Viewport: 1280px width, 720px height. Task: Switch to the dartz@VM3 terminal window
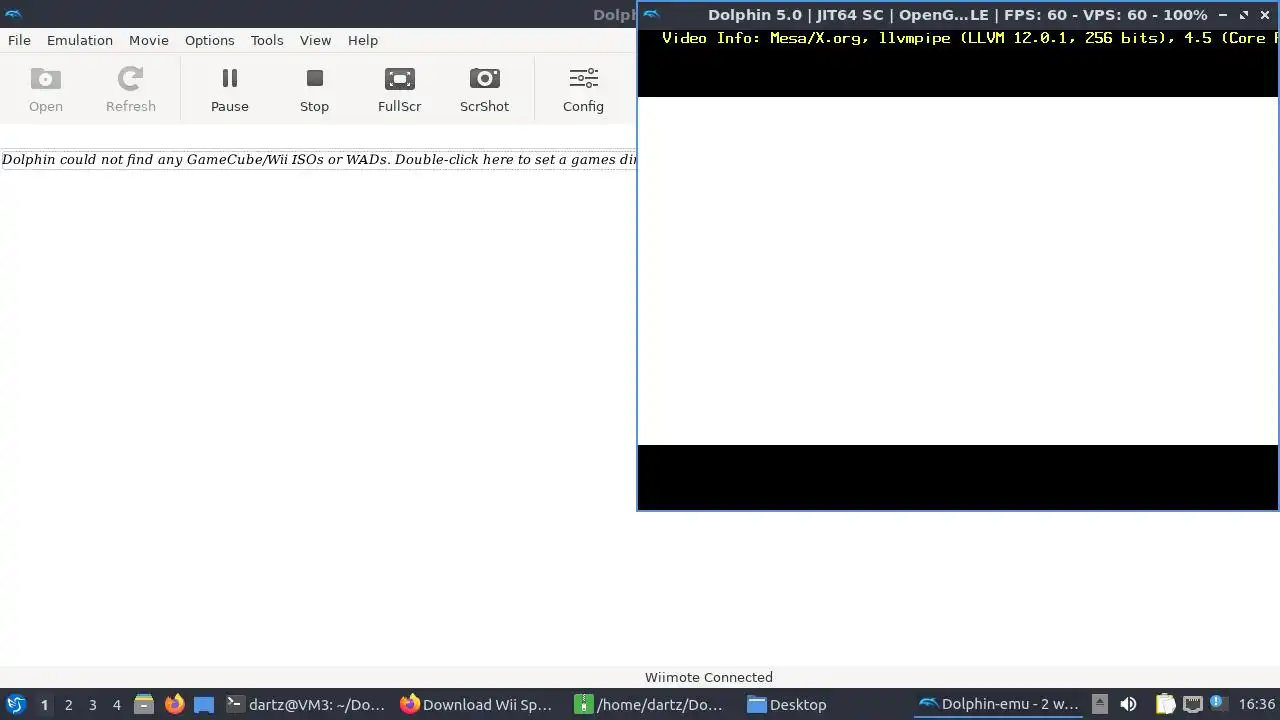(306, 704)
